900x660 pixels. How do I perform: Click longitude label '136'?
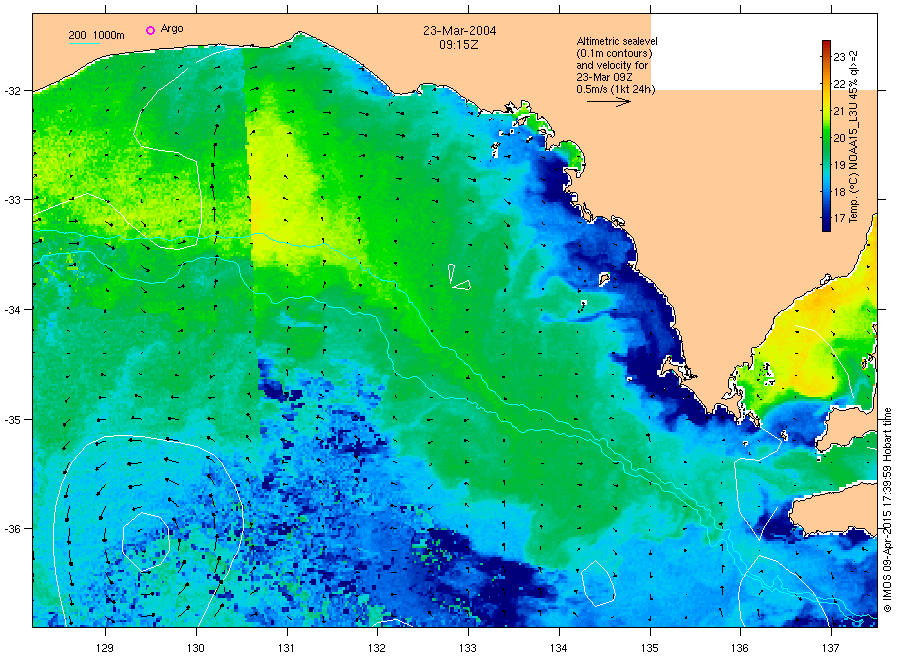point(740,648)
